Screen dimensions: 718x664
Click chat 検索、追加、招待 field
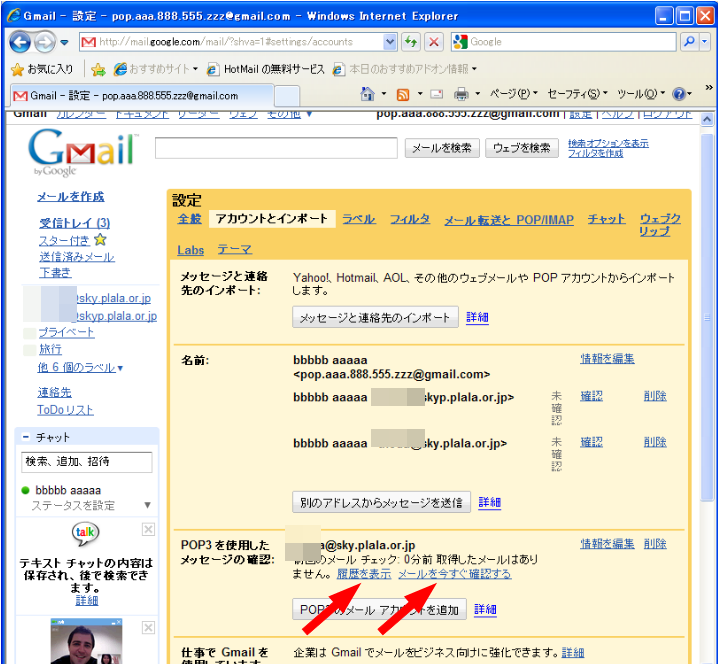(87, 462)
